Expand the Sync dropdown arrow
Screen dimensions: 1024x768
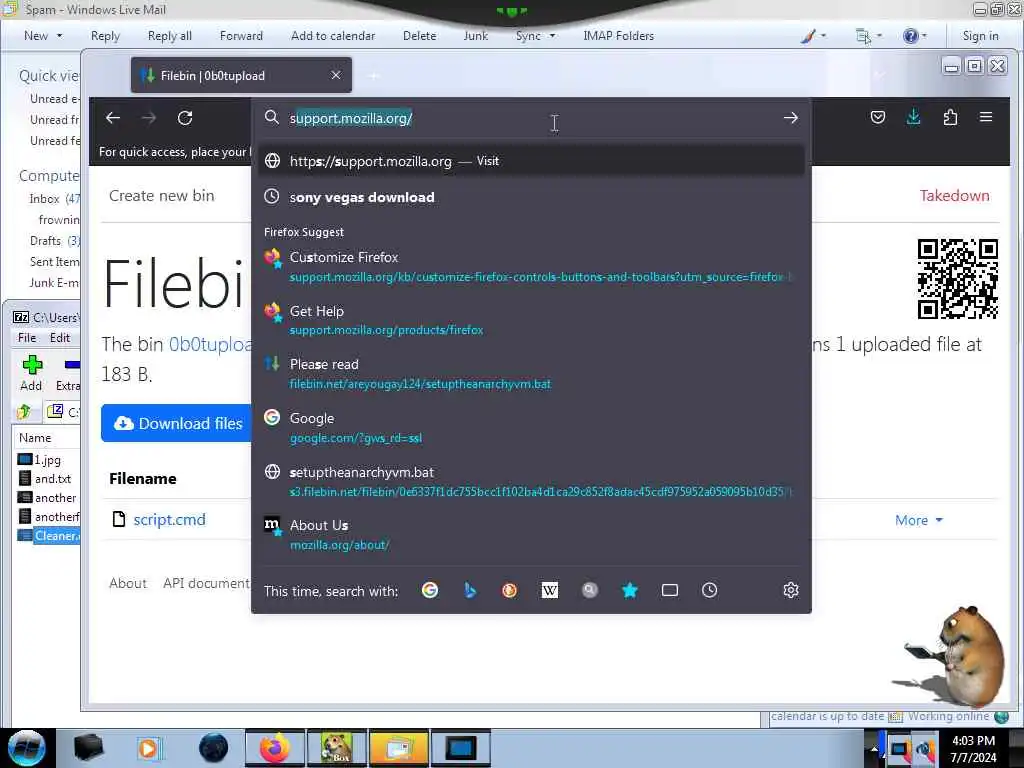[x=552, y=36]
